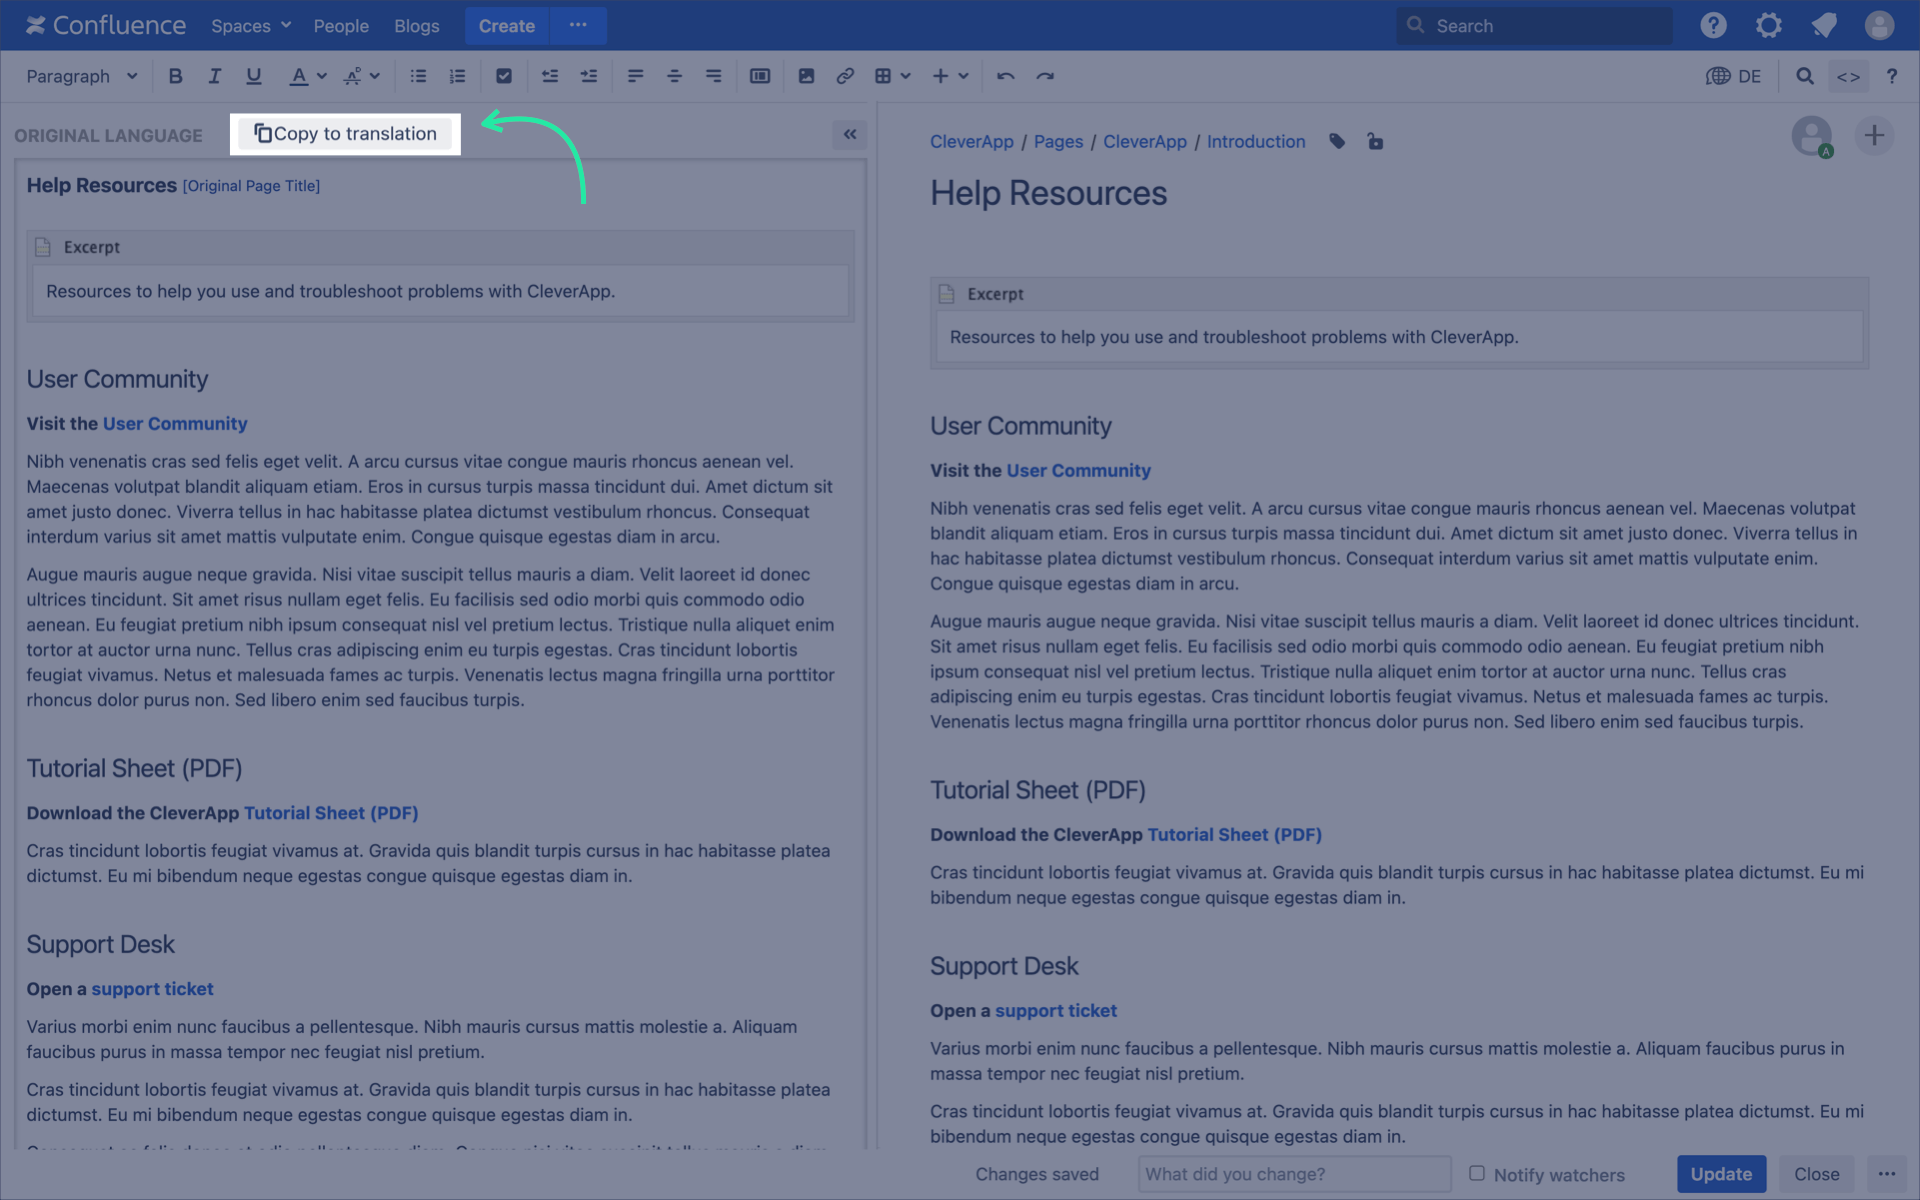Viewport: 1920px width, 1200px height.
Task: Click Copy to translation button
Action: click(345, 134)
